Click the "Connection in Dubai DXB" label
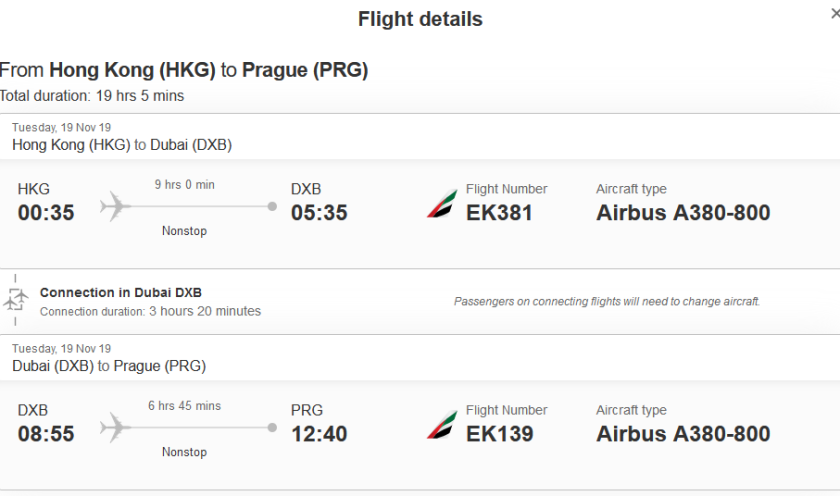Screen dimensions: 840x496 [120, 293]
